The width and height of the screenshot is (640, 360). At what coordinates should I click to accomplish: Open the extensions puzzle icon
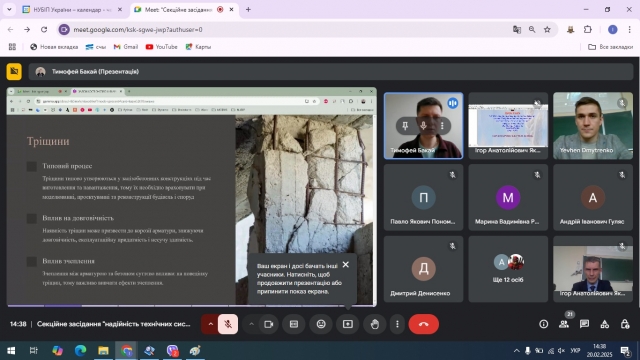(588, 29)
